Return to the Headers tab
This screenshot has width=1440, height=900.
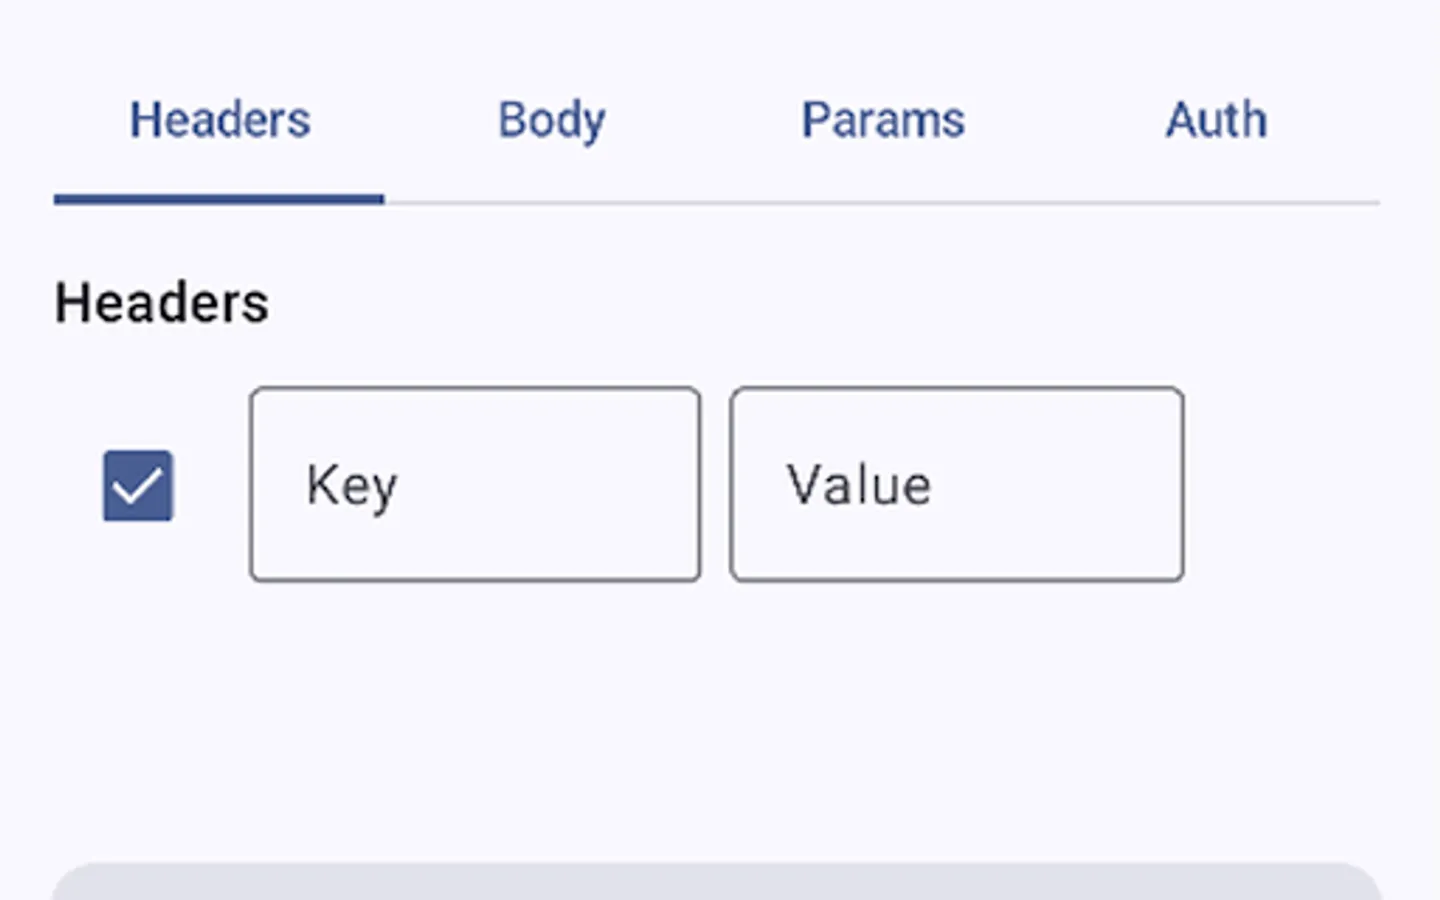[220, 121]
